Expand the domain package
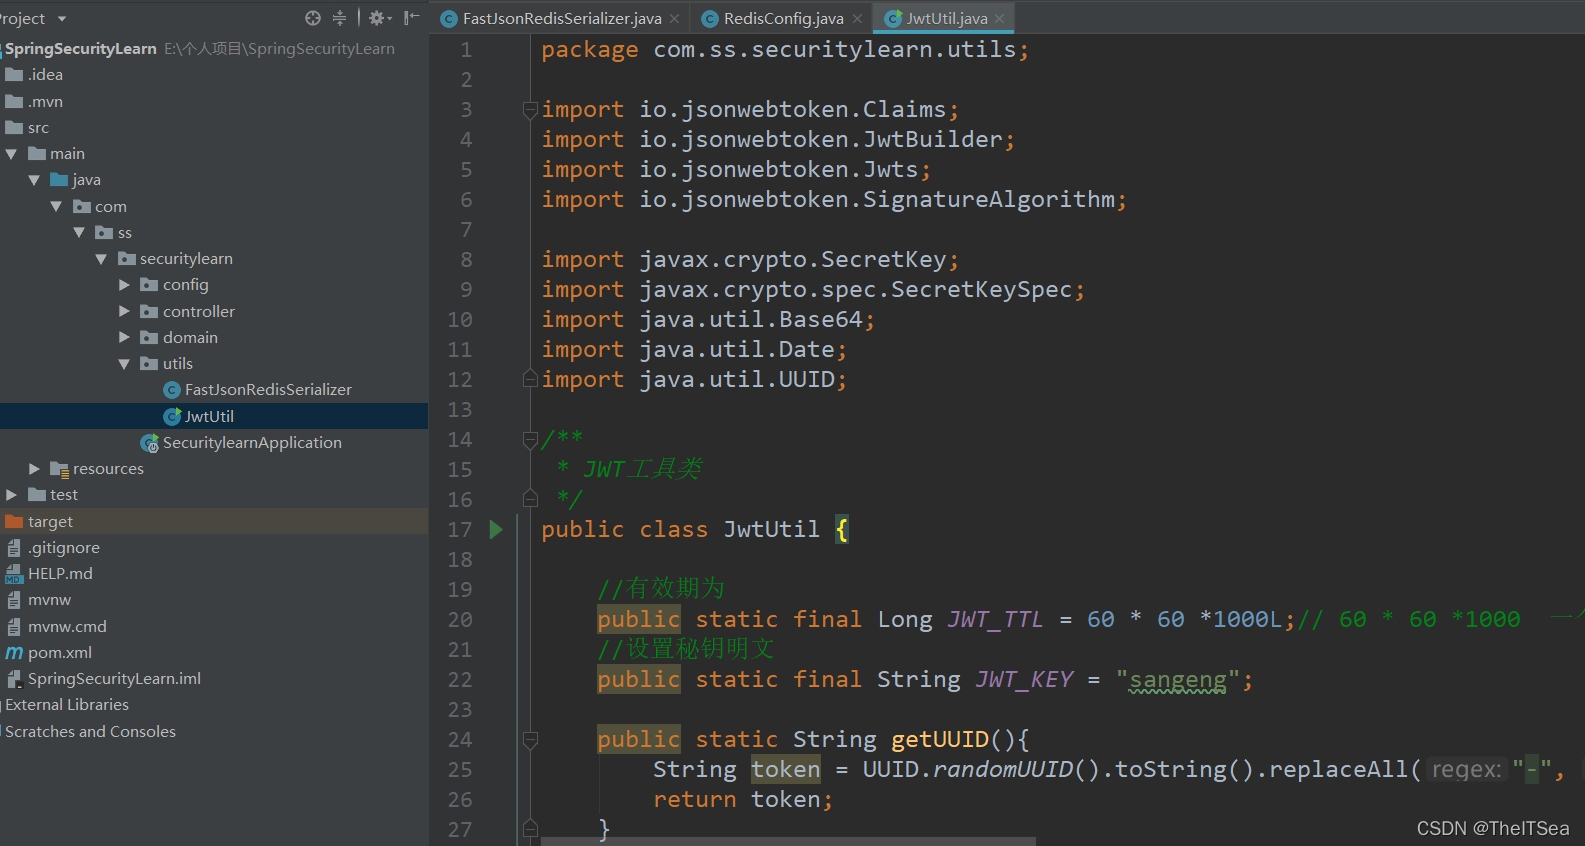The width and height of the screenshot is (1585, 846). (x=124, y=338)
